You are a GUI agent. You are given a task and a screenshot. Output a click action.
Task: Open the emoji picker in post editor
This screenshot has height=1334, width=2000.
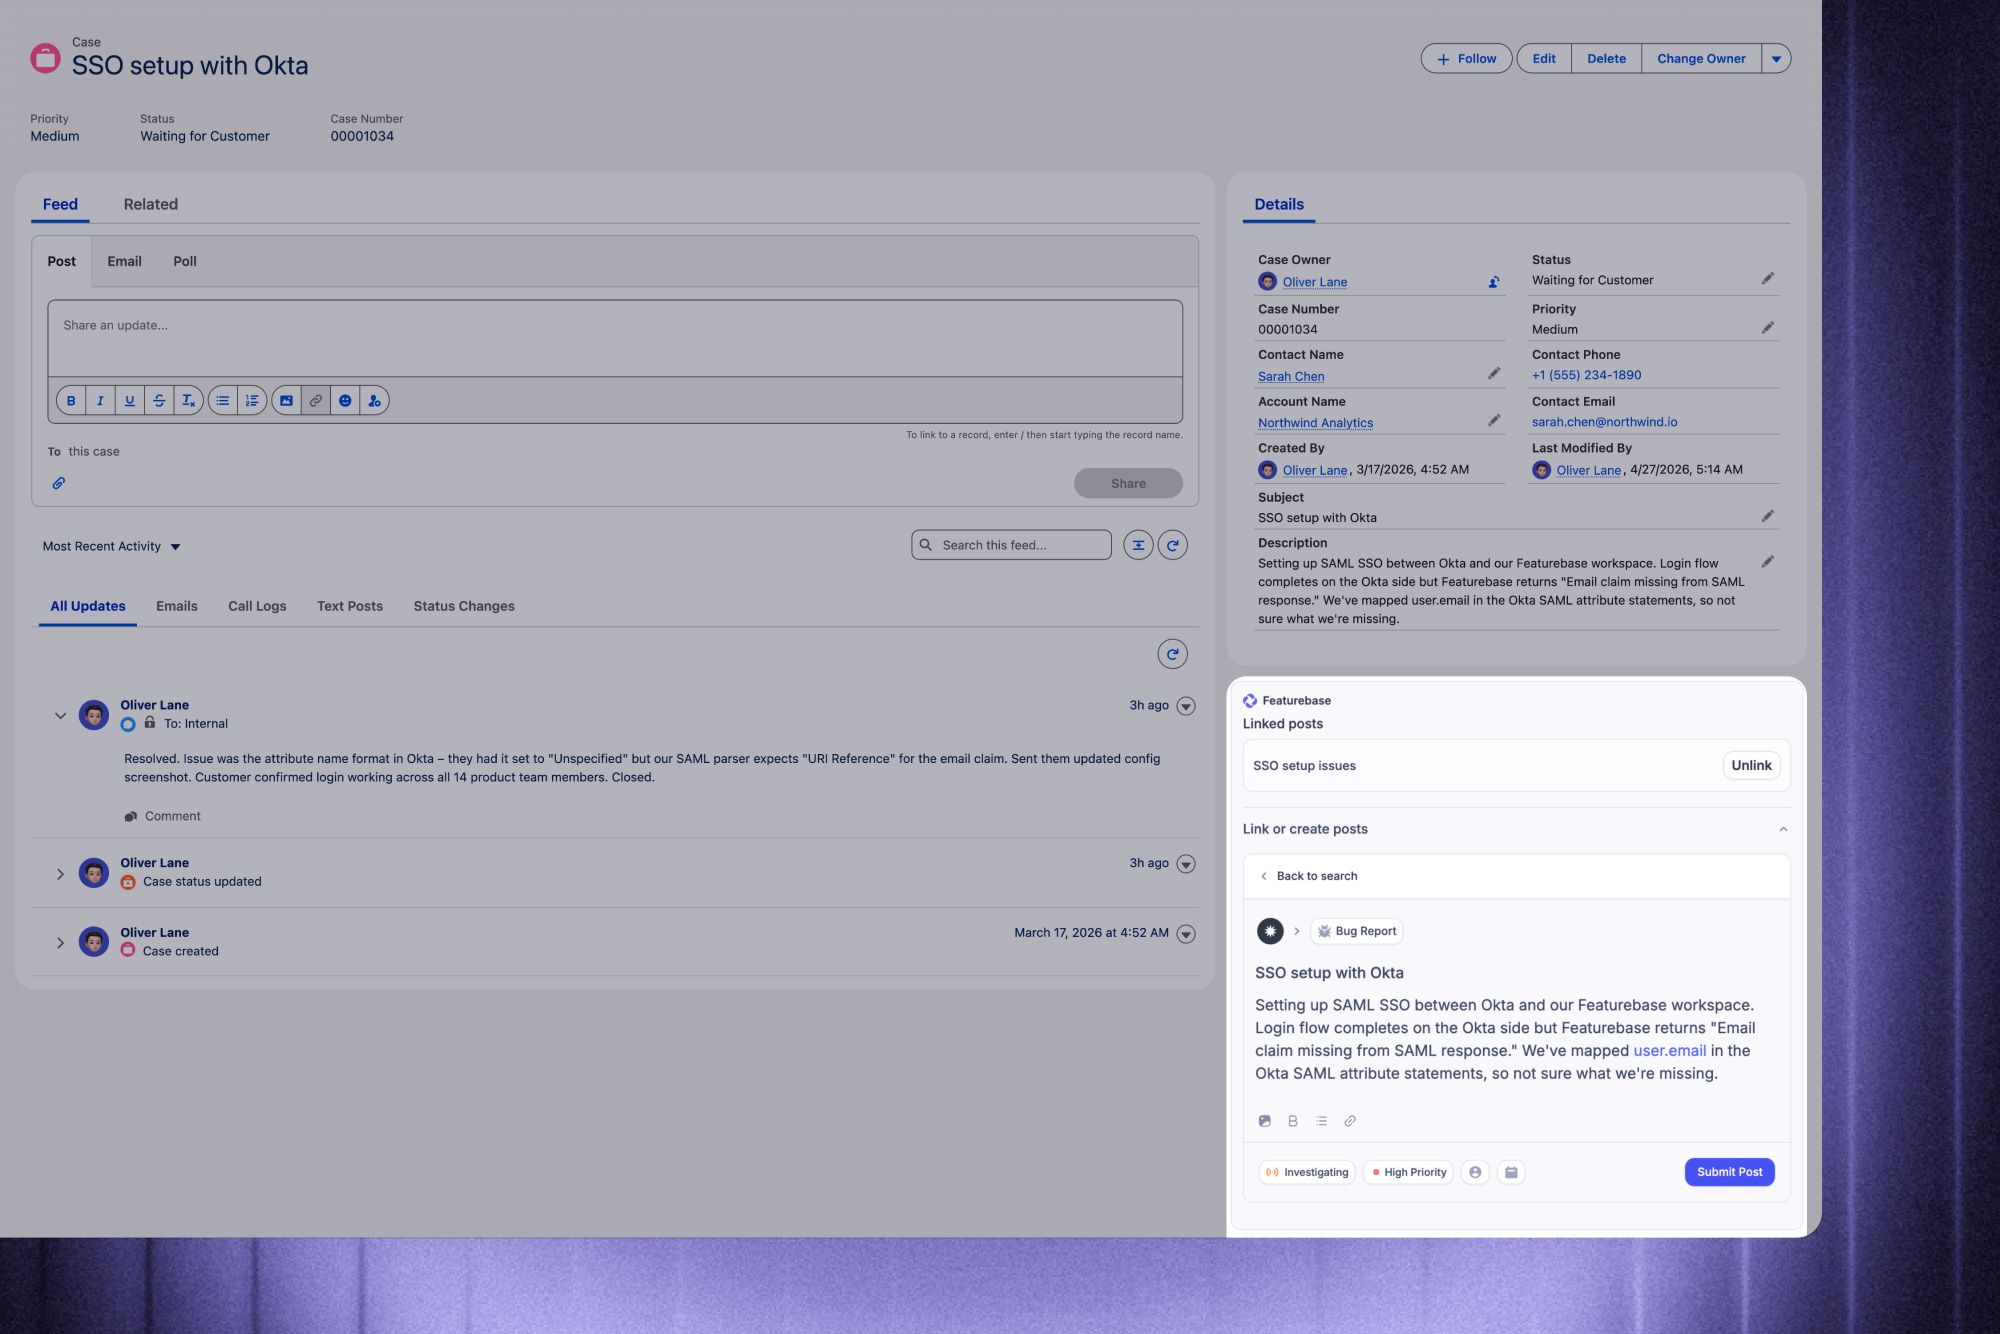point(345,401)
